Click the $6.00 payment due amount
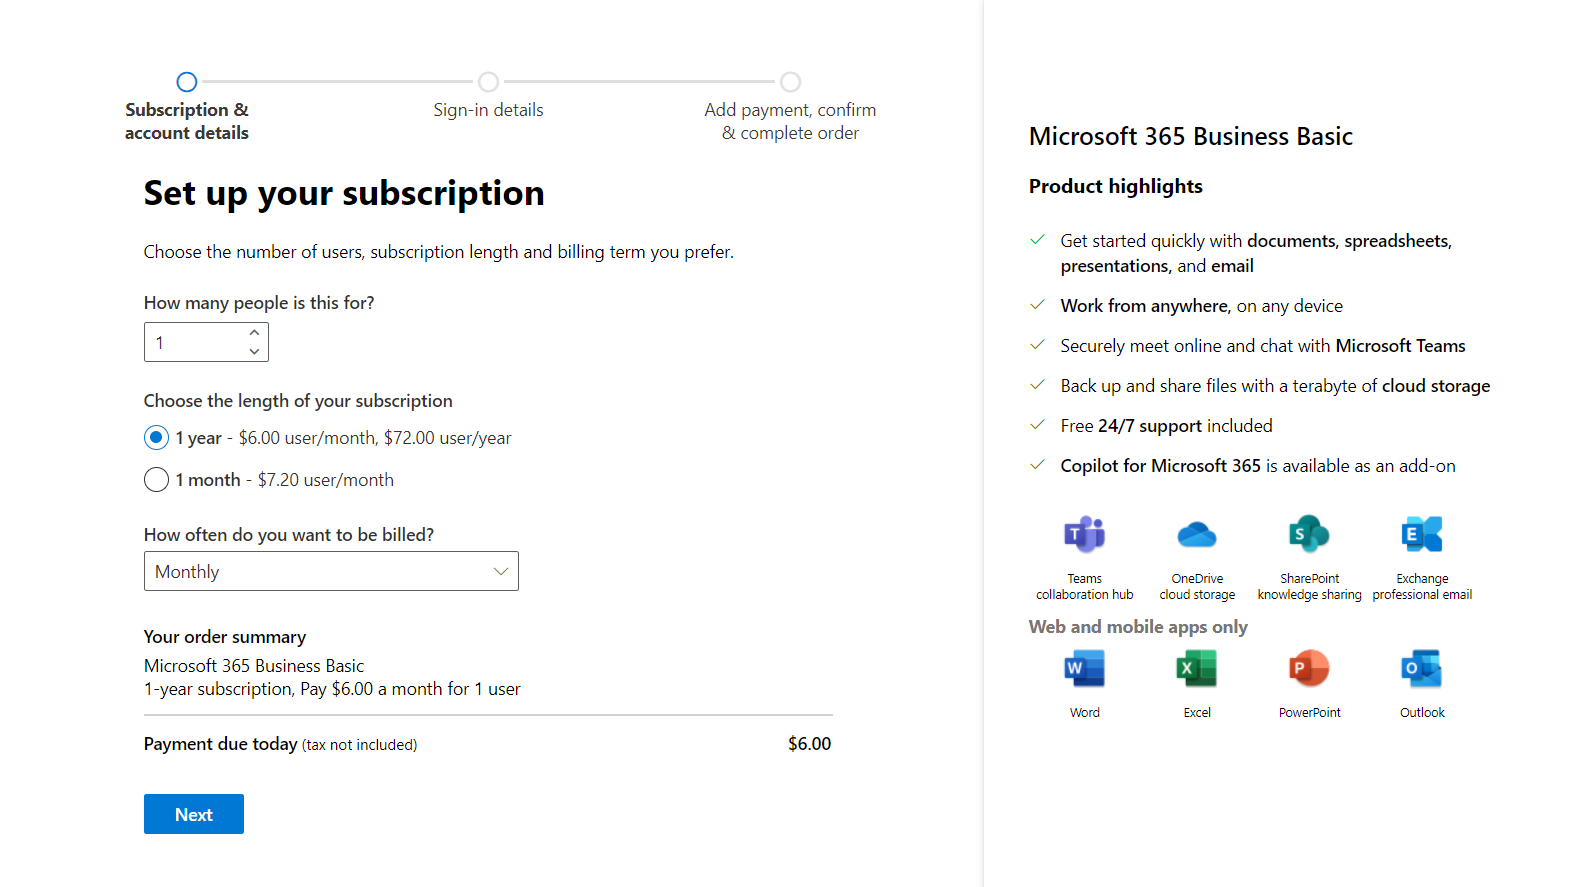The width and height of the screenshot is (1571, 887). (x=809, y=744)
